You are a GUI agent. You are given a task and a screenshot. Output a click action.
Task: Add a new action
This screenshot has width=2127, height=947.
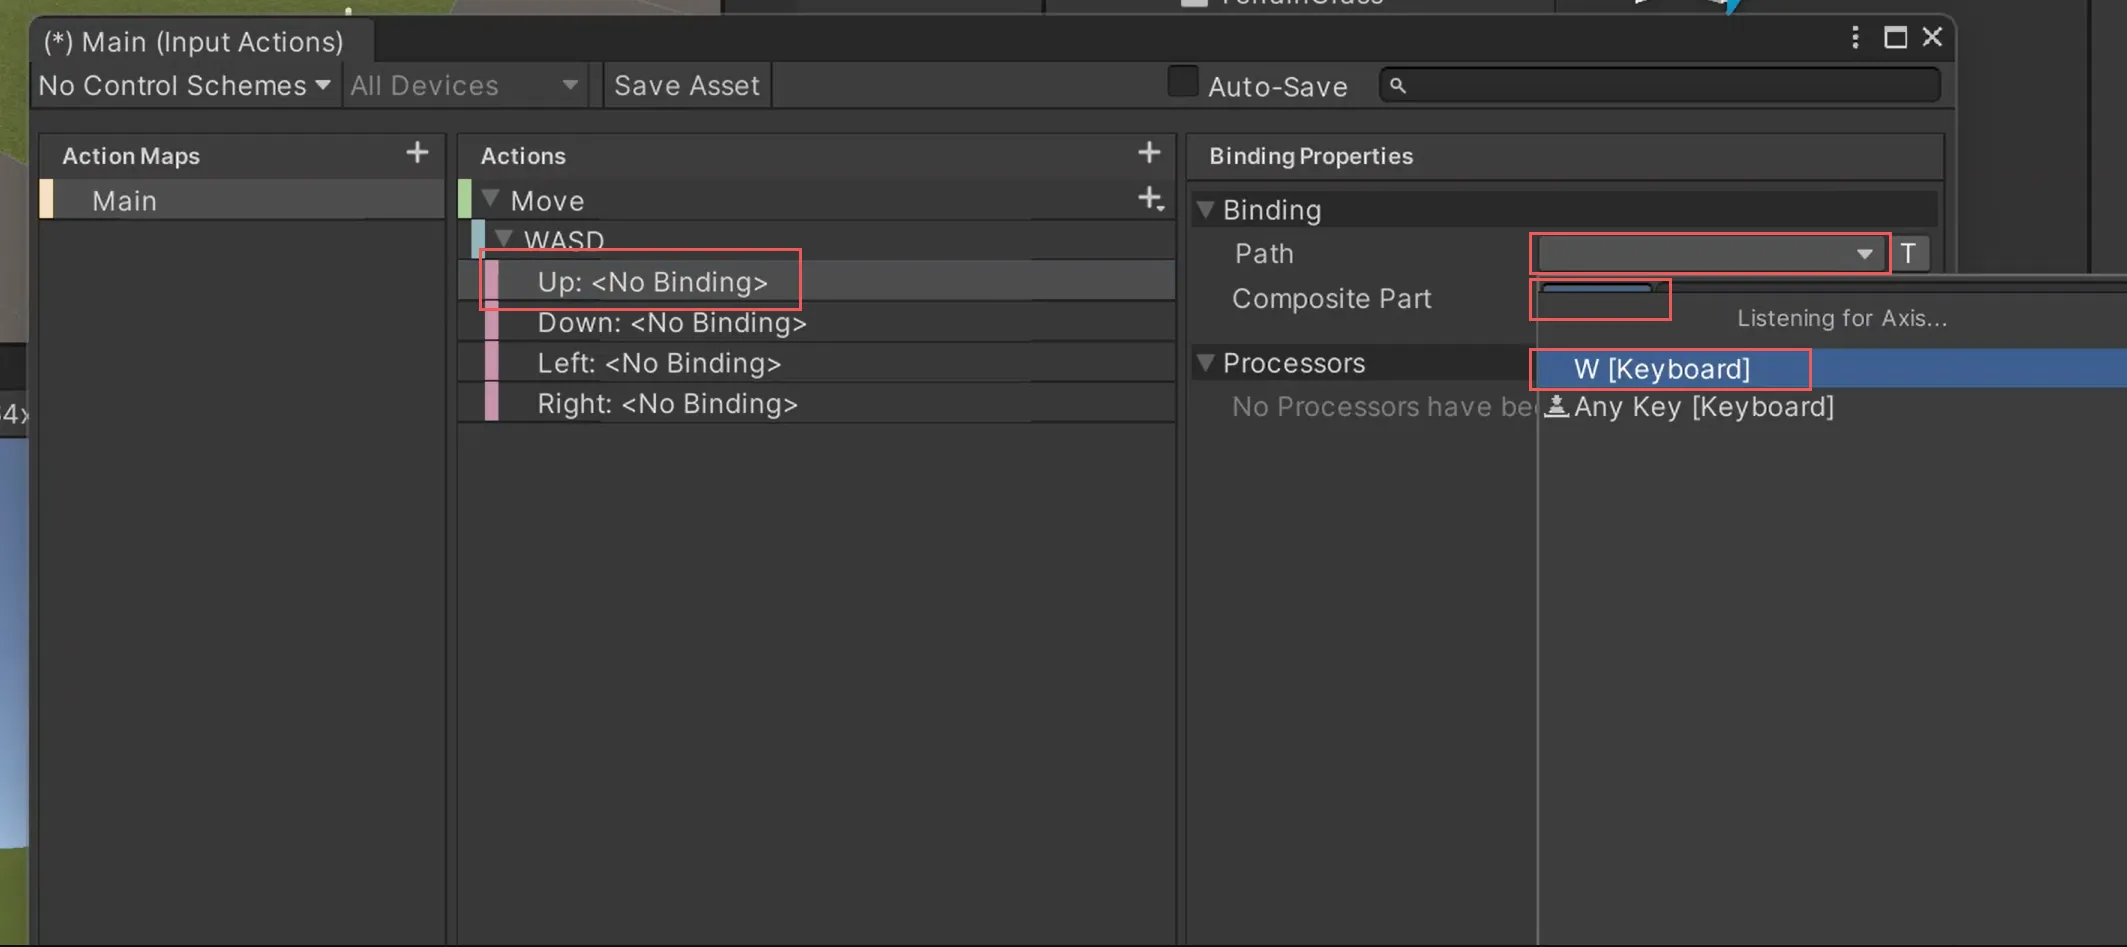[x=1149, y=153]
